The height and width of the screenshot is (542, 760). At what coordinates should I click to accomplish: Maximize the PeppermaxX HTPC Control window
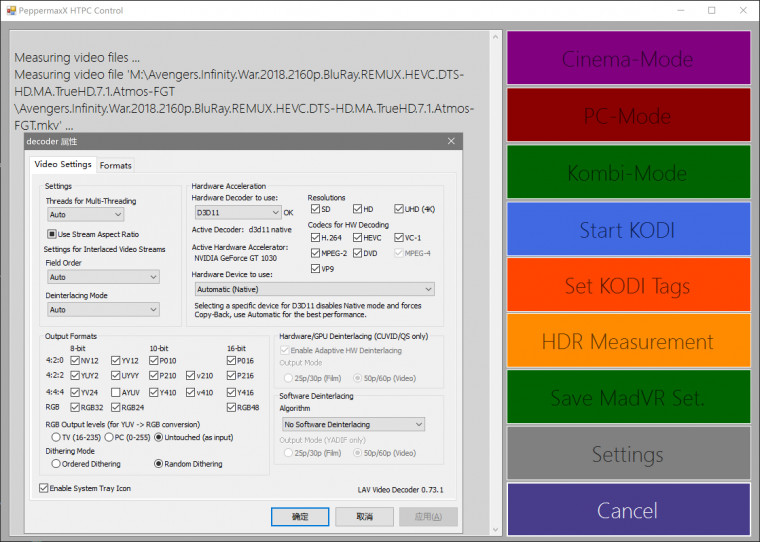[x=711, y=10]
